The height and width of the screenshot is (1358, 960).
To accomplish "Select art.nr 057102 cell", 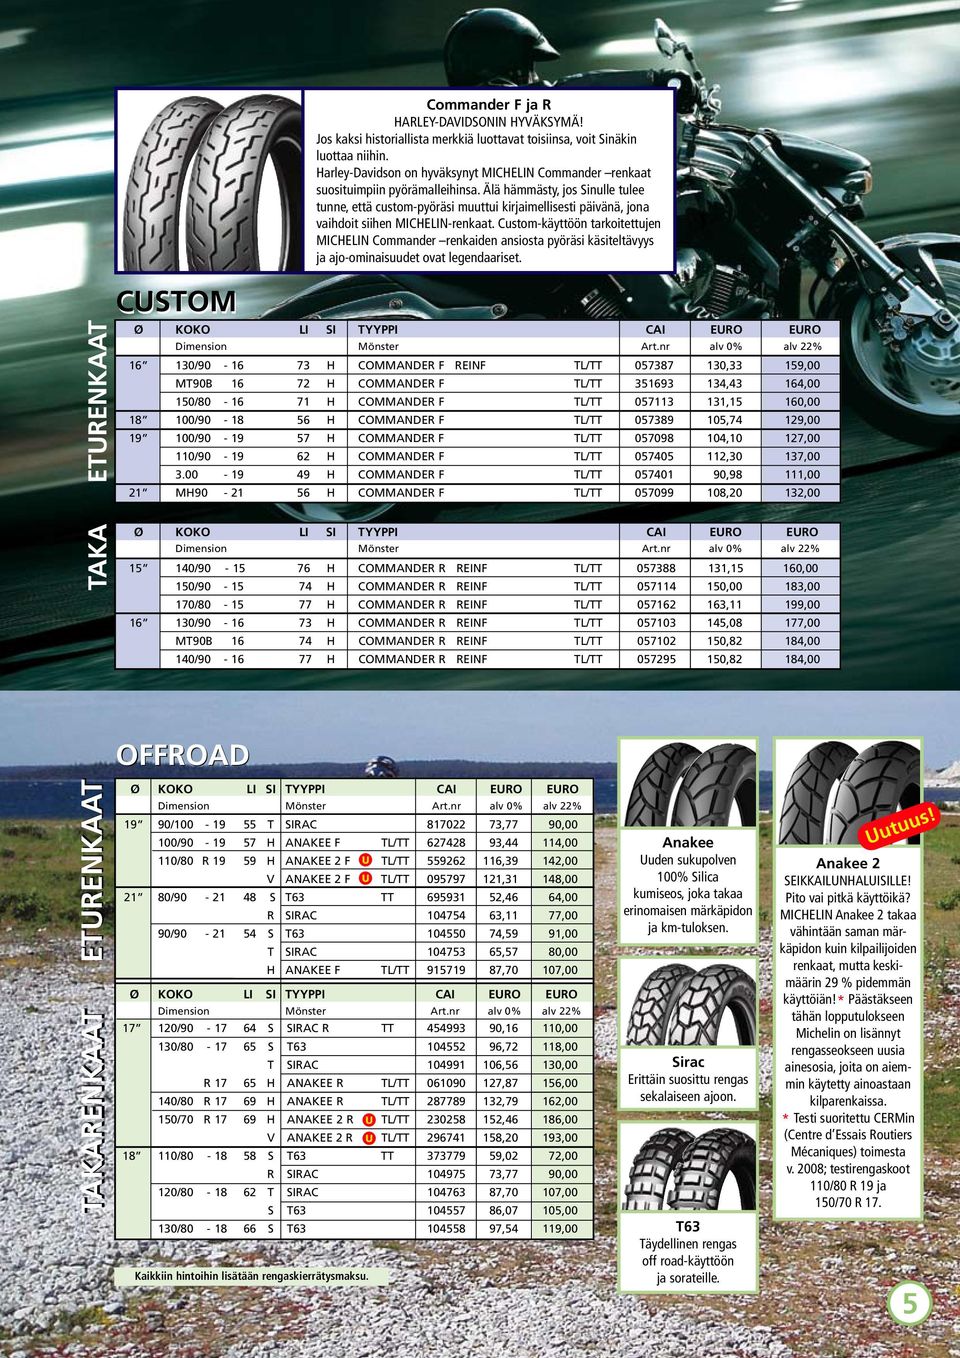I will tap(656, 641).
